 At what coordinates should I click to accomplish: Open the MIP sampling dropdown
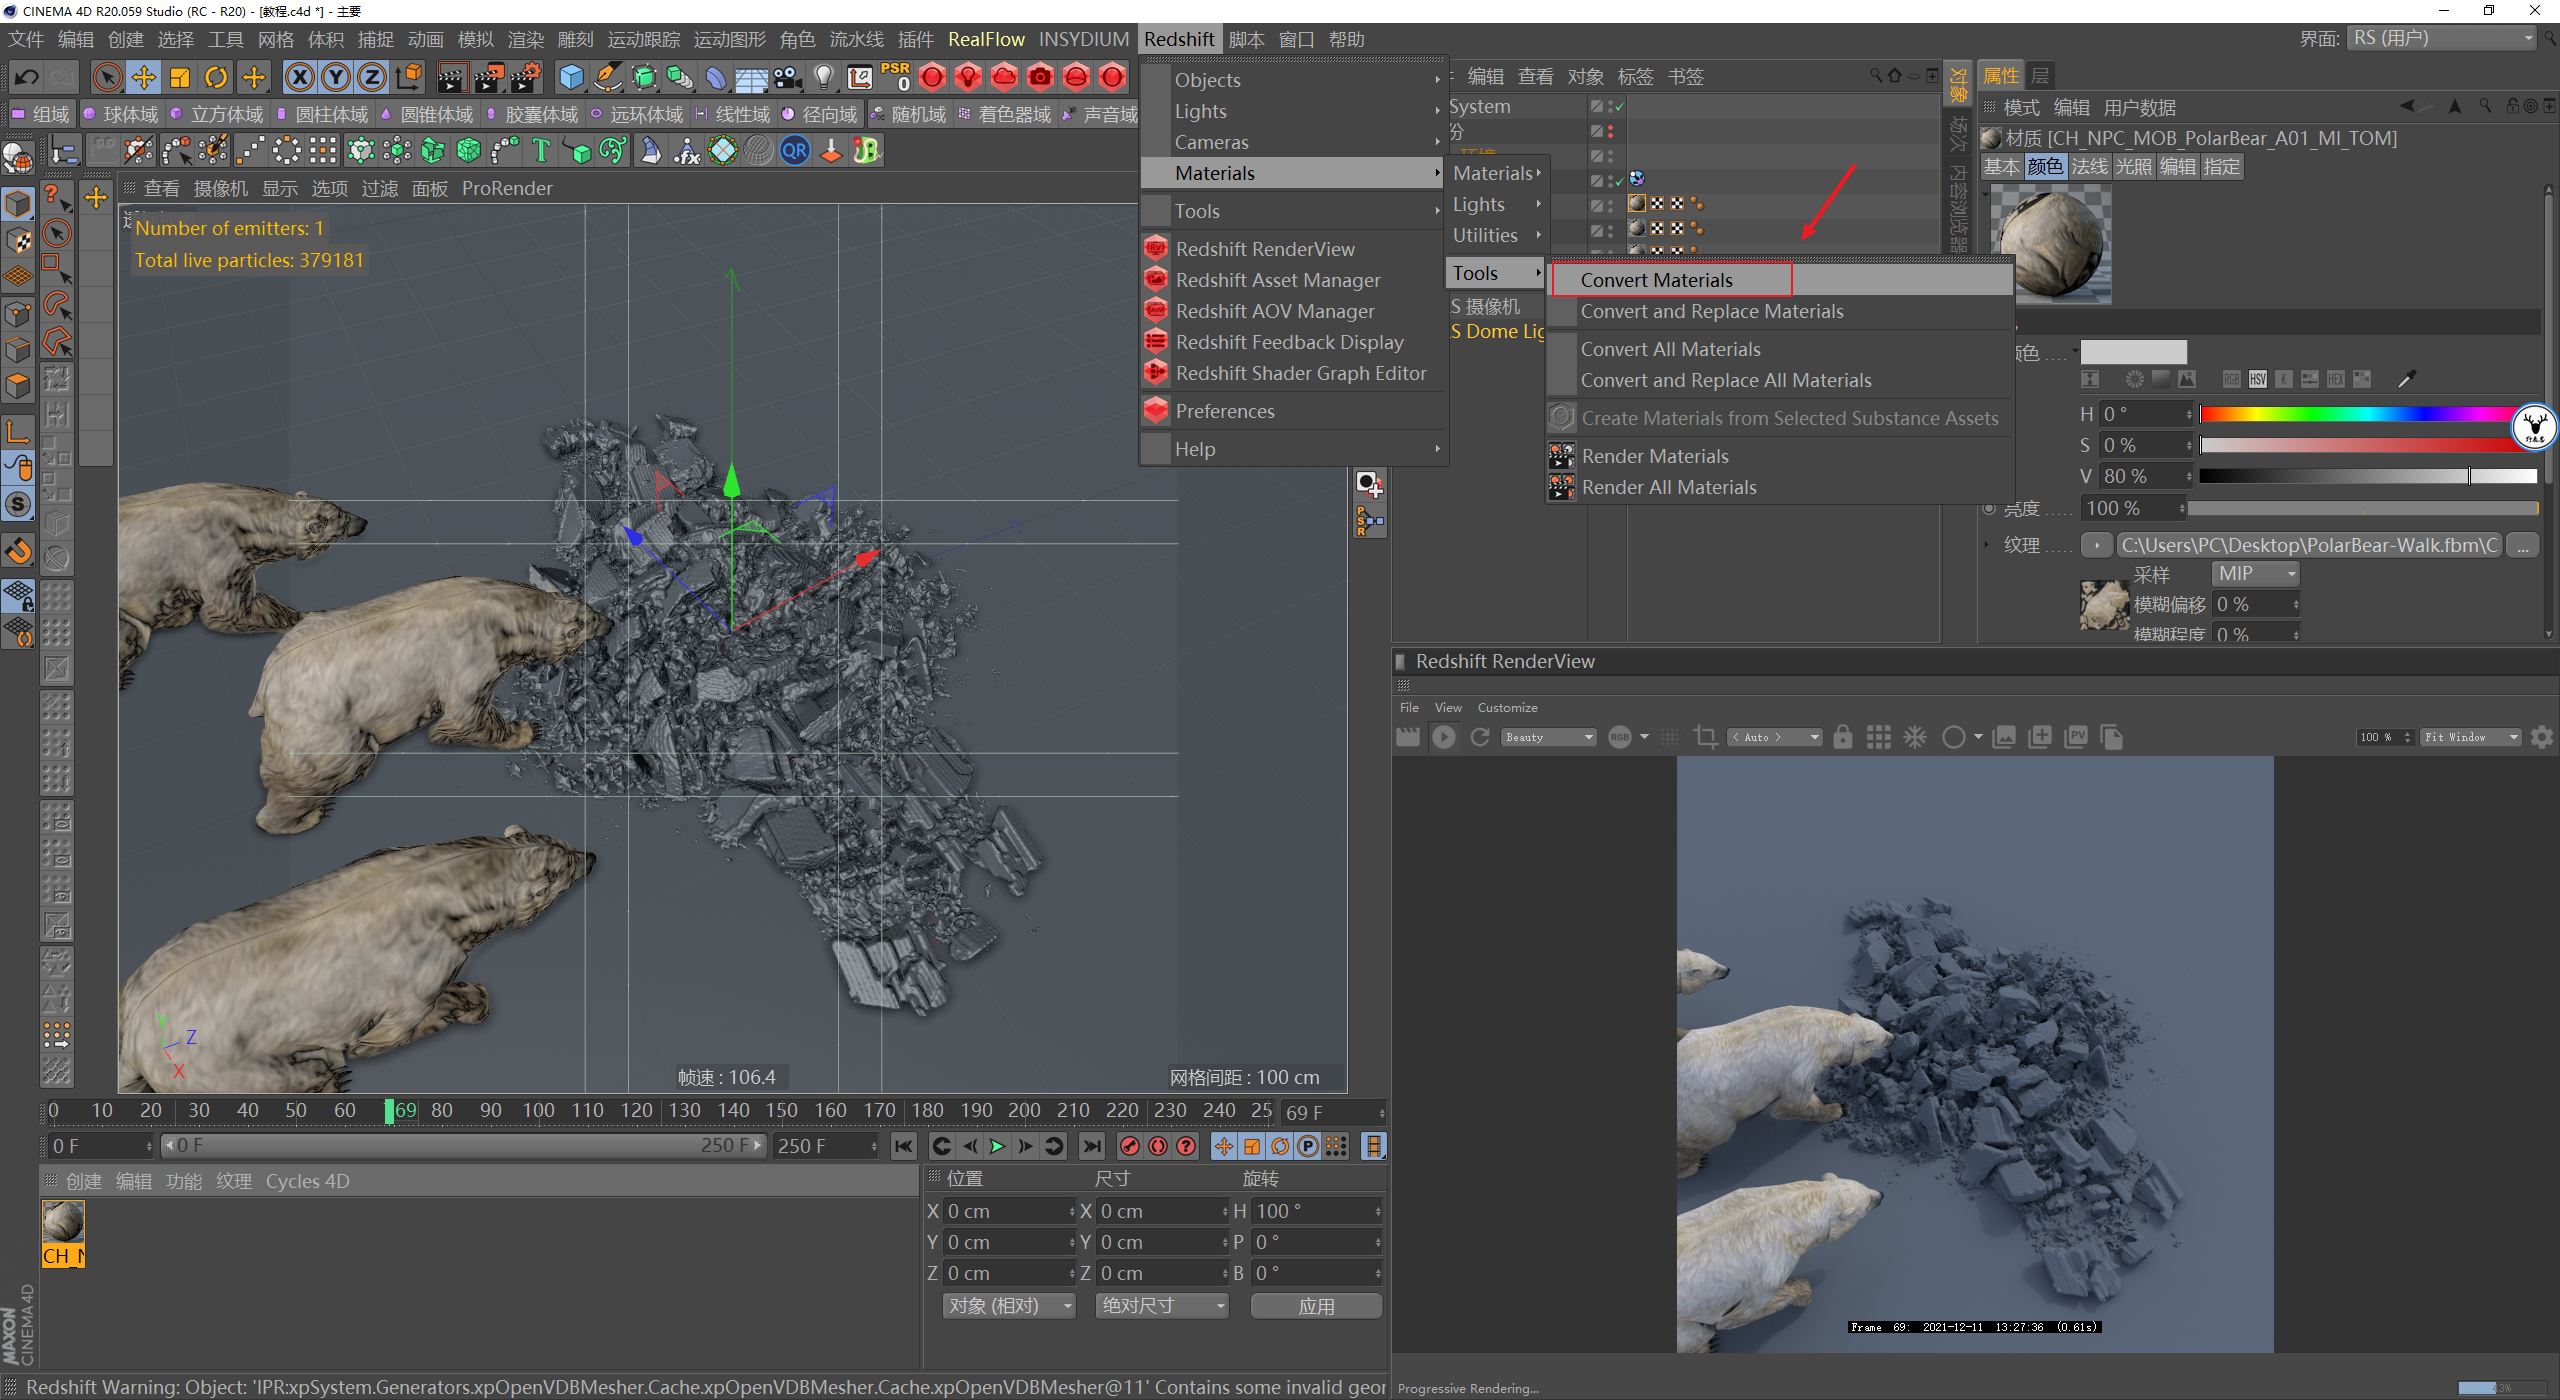2256,574
